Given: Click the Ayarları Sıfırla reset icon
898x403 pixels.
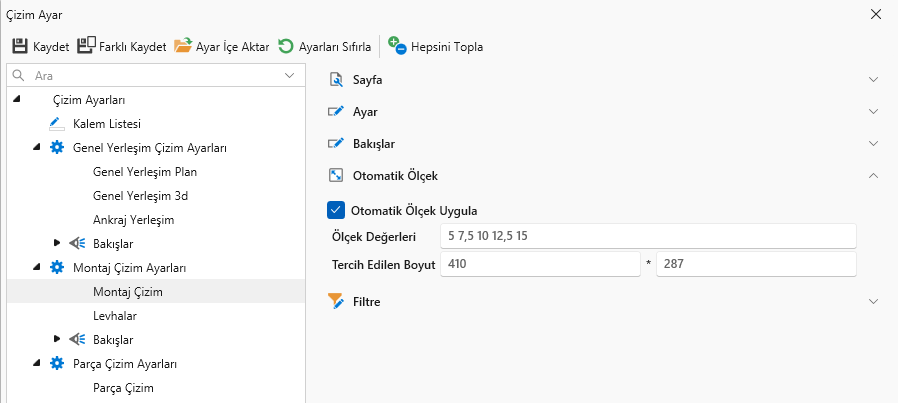Looking at the screenshot, I should tap(286, 46).
